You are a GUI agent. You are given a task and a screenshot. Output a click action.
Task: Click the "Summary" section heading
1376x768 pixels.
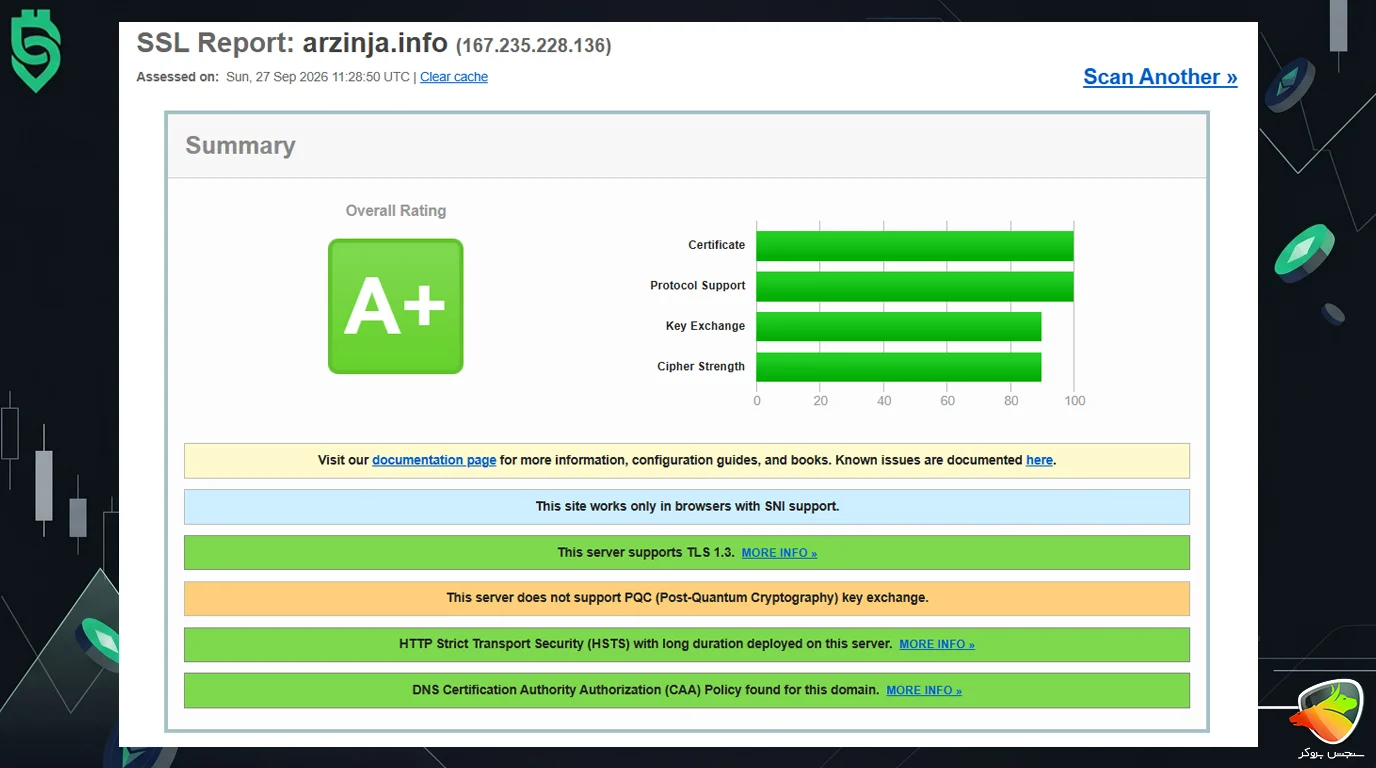pyautogui.click(x=240, y=145)
